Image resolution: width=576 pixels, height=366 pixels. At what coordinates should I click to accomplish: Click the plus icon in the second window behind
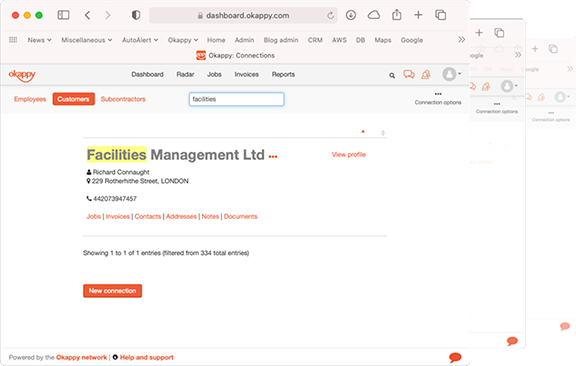[479, 33]
